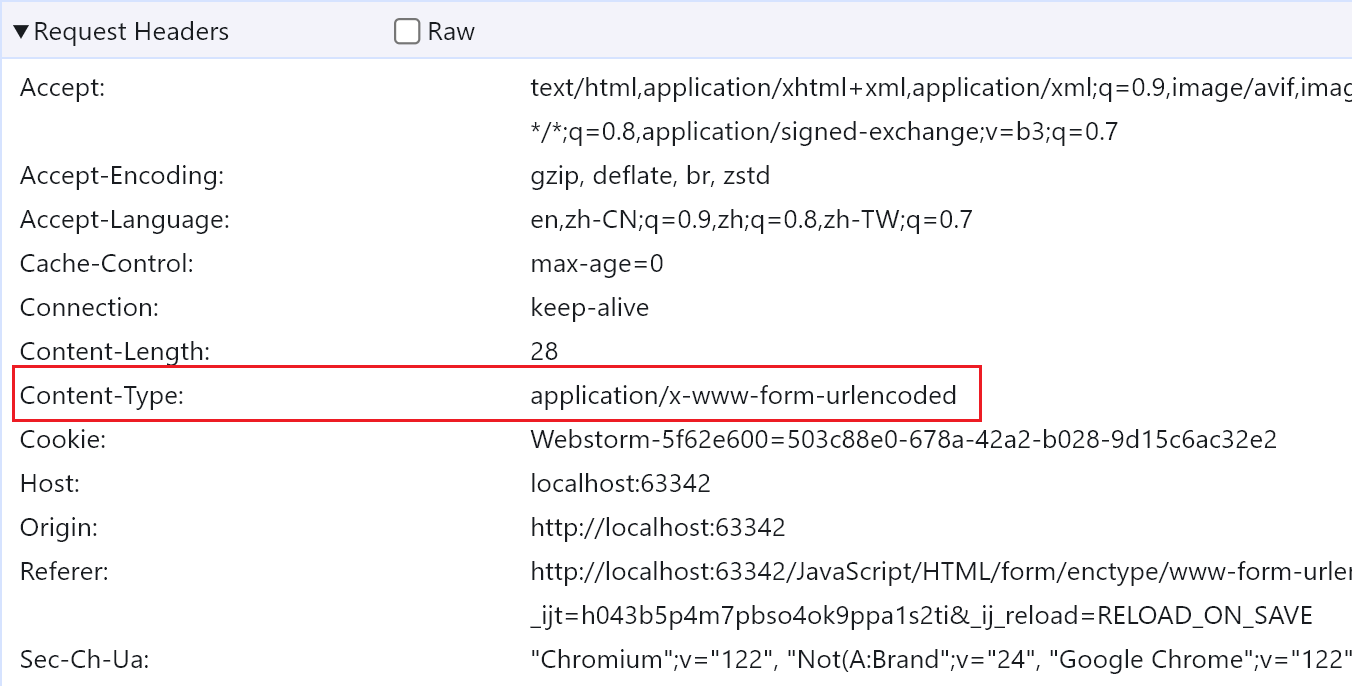Image resolution: width=1352 pixels, height=686 pixels.
Task: Click the Request Headers section title
Action: click(x=131, y=32)
